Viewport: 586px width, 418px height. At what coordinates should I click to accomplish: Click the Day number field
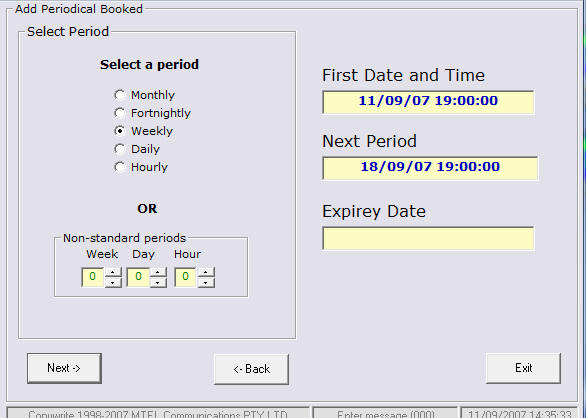coord(138,277)
